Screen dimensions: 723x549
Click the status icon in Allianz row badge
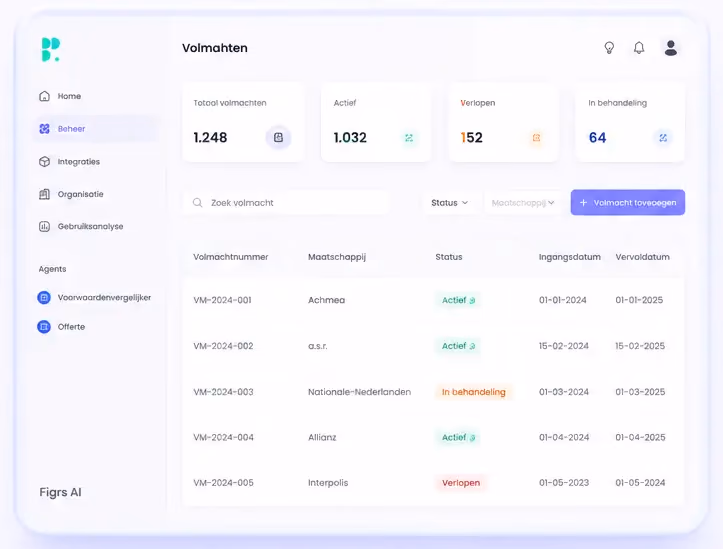pos(472,437)
